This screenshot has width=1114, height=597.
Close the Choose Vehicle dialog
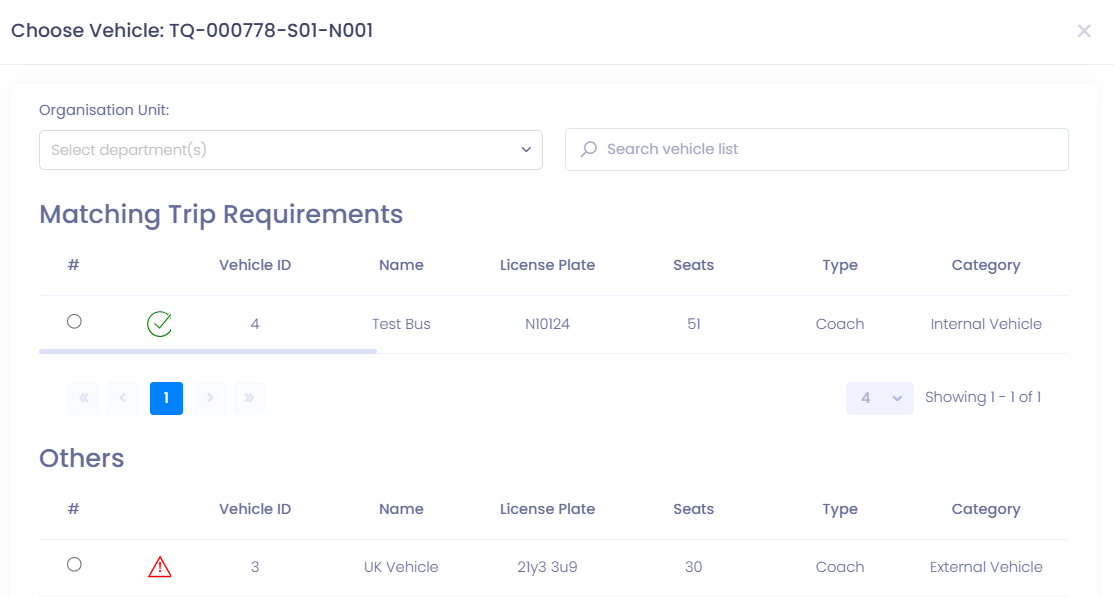click(x=1084, y=31)
